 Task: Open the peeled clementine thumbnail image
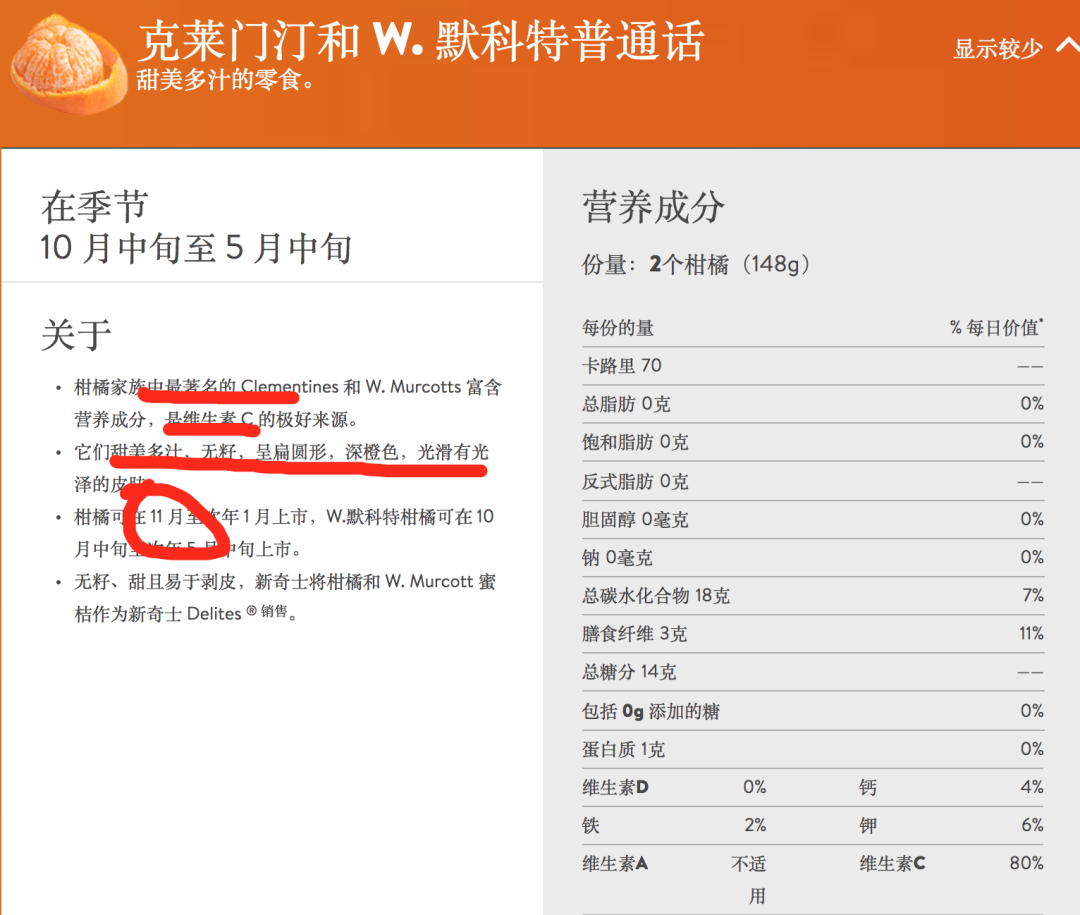tap(69, 63)
